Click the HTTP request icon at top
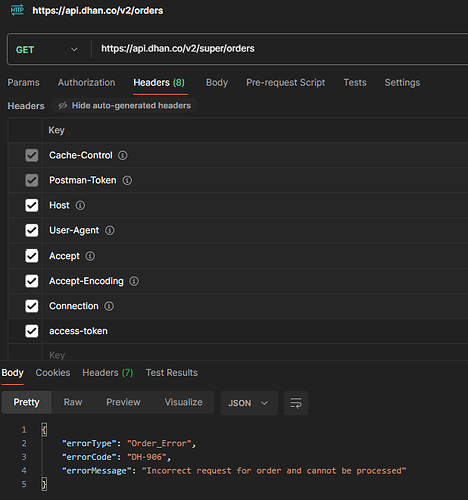This screenshot has width=468, height=500. 17,10
